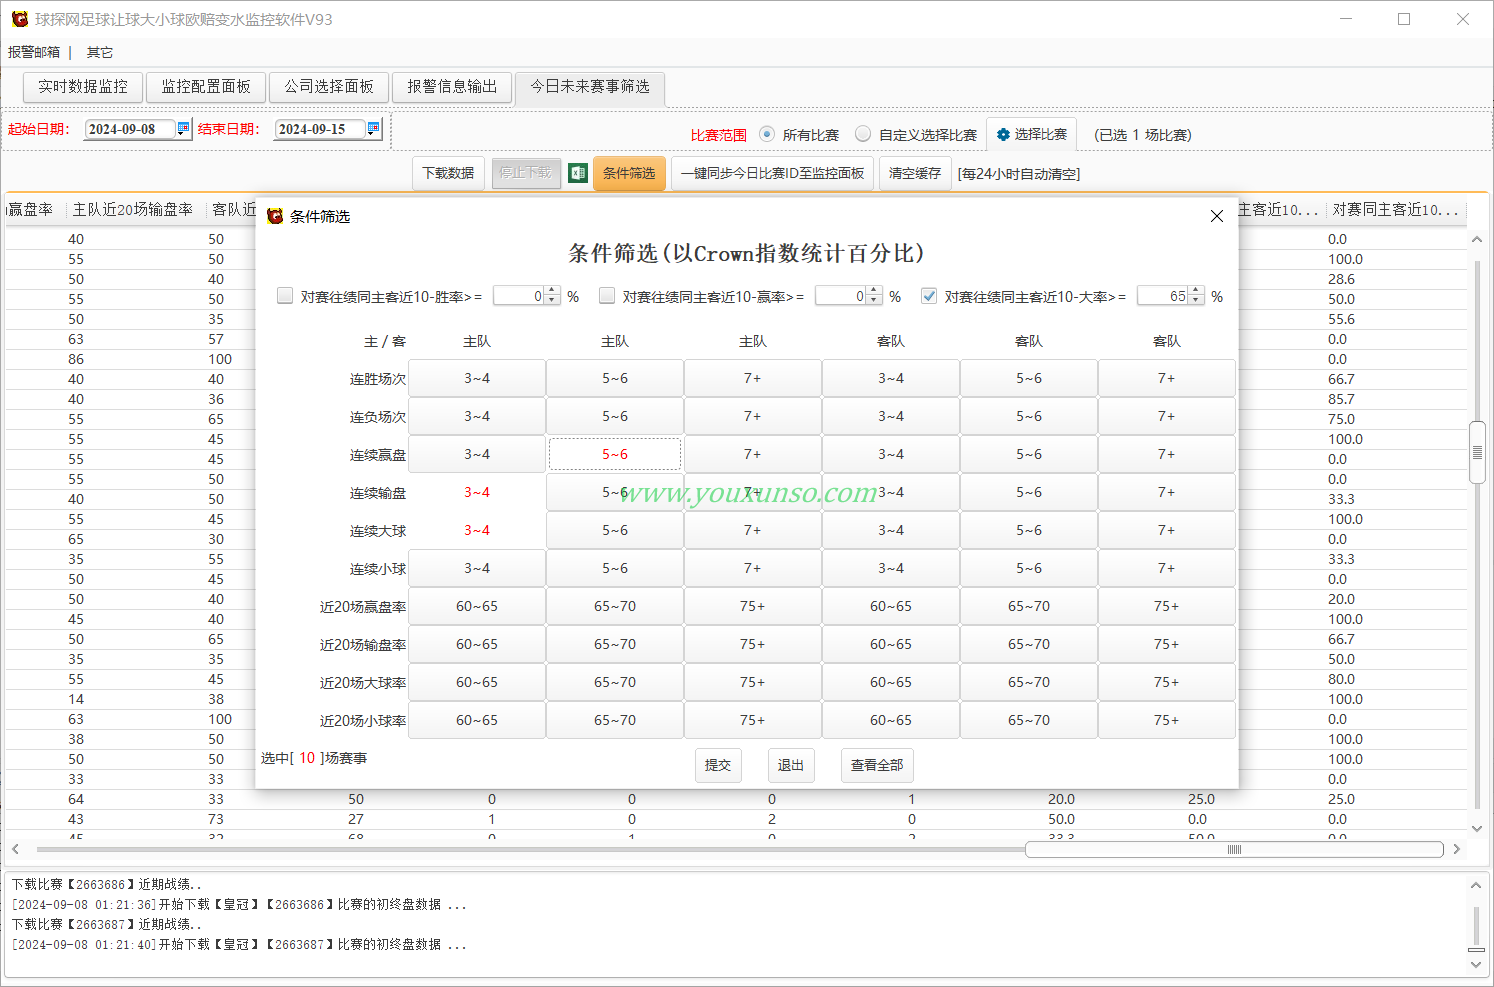
Task: Close the 条件筛选 dialog
Action: (x=1217, y=216)
